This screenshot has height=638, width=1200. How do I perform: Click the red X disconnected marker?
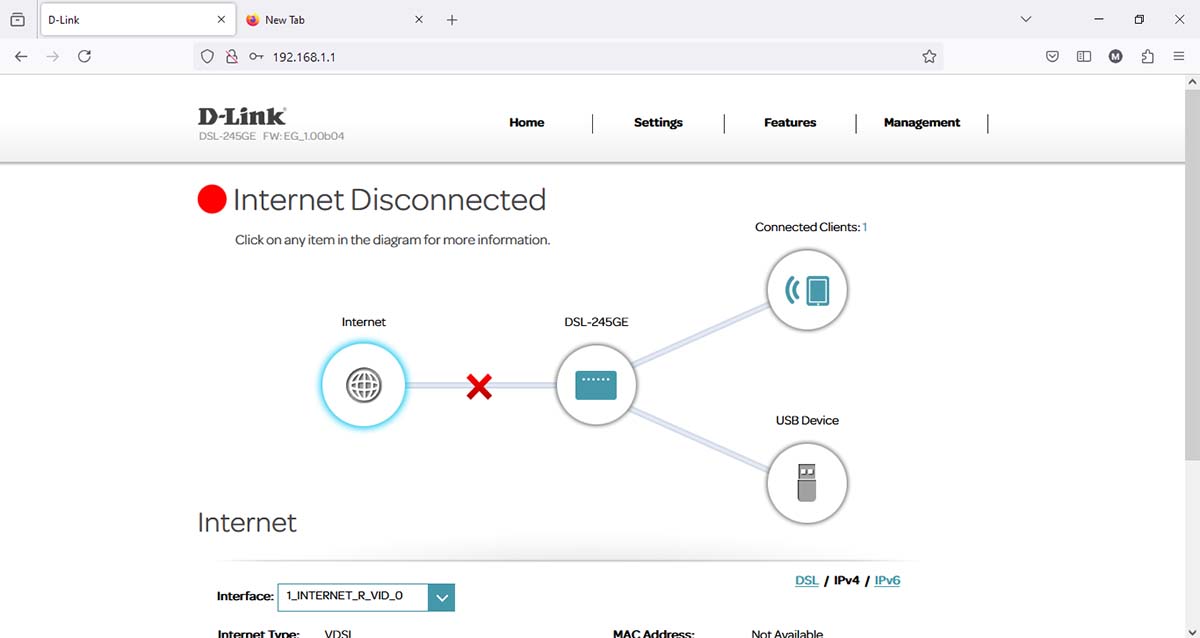(479, 386)
